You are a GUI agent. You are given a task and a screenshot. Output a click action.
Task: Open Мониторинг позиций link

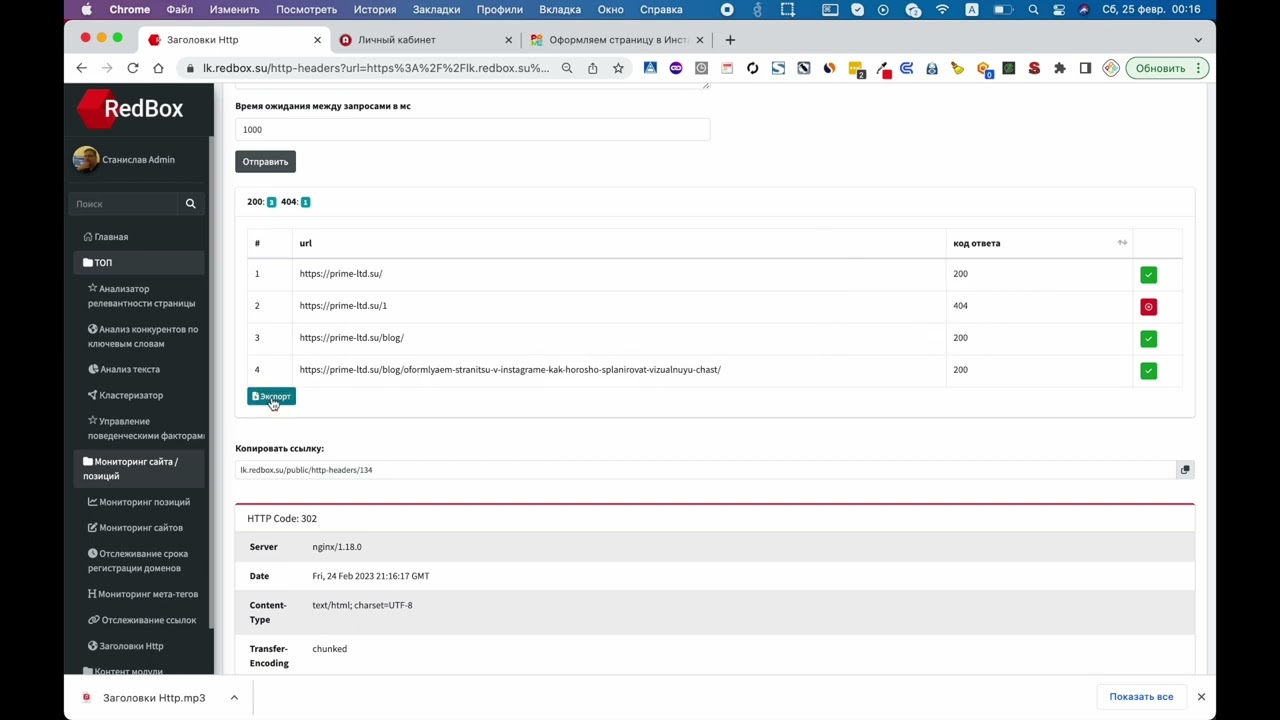[139, 502]
